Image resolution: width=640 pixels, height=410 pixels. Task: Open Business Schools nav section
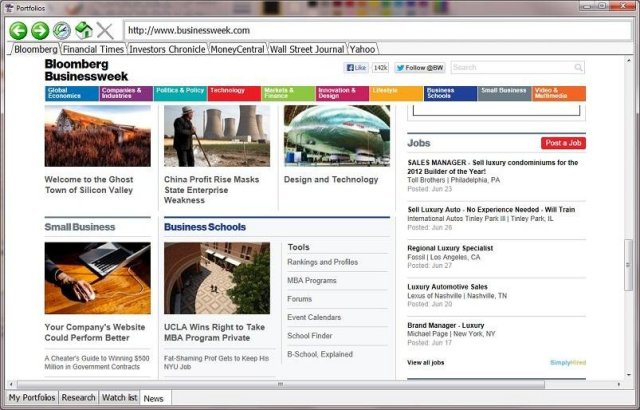click(x=450, y=93)
